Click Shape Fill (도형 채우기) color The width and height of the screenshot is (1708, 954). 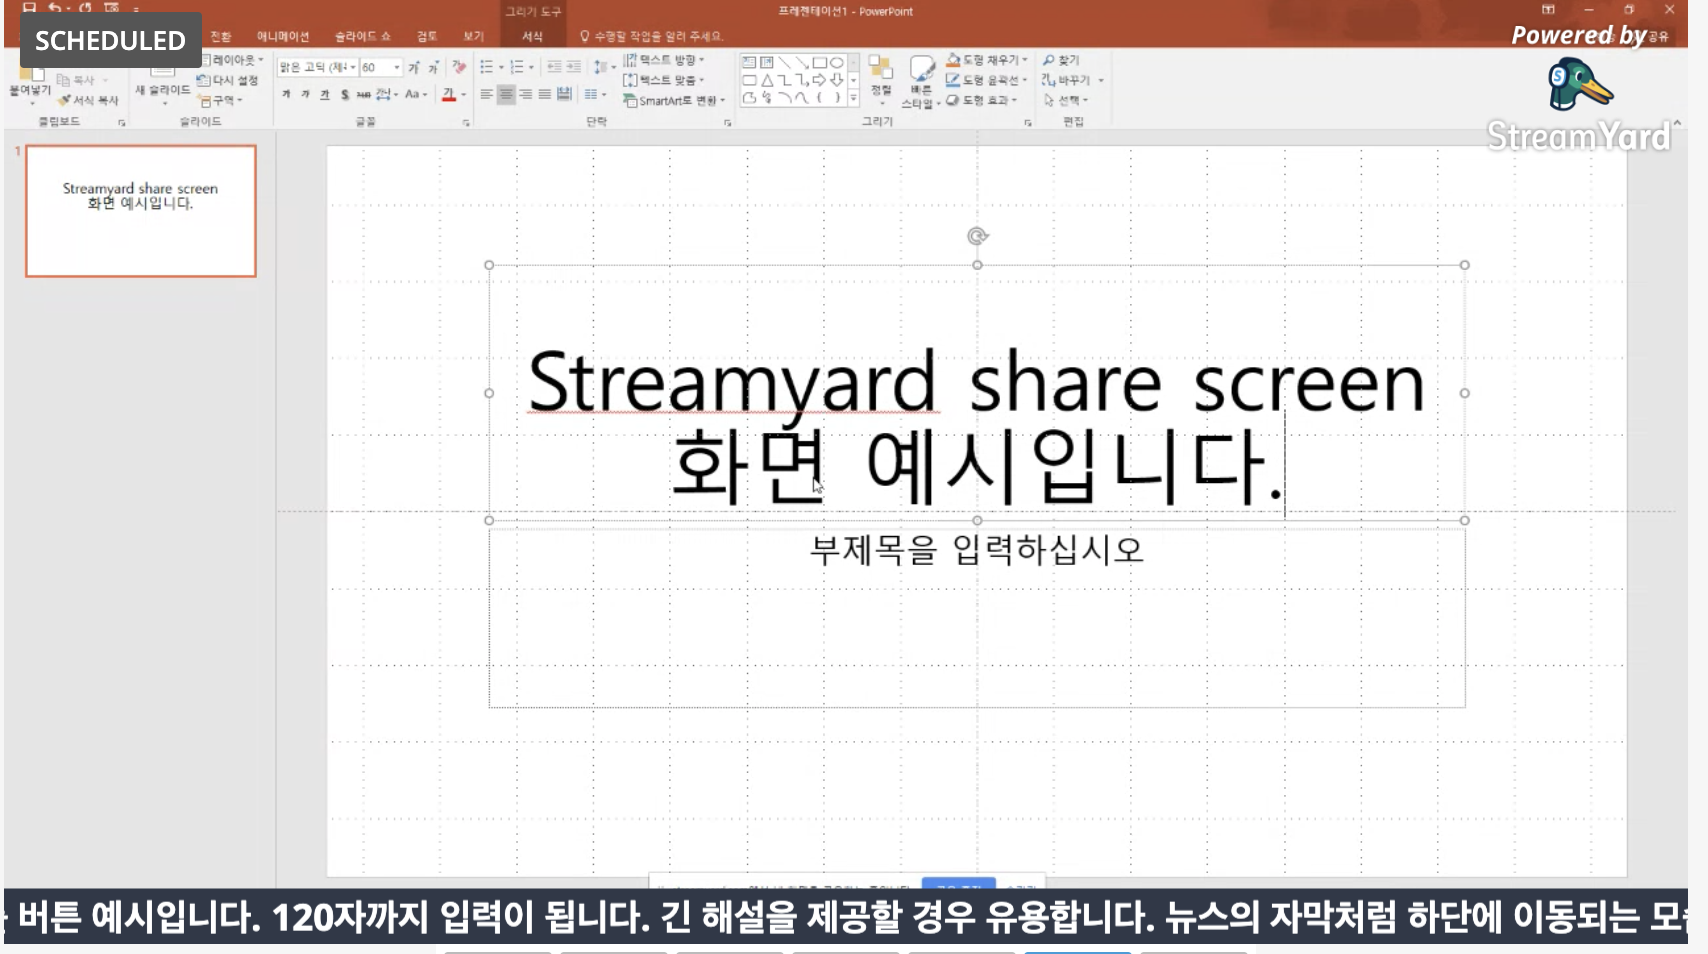(x=986, y=60)
